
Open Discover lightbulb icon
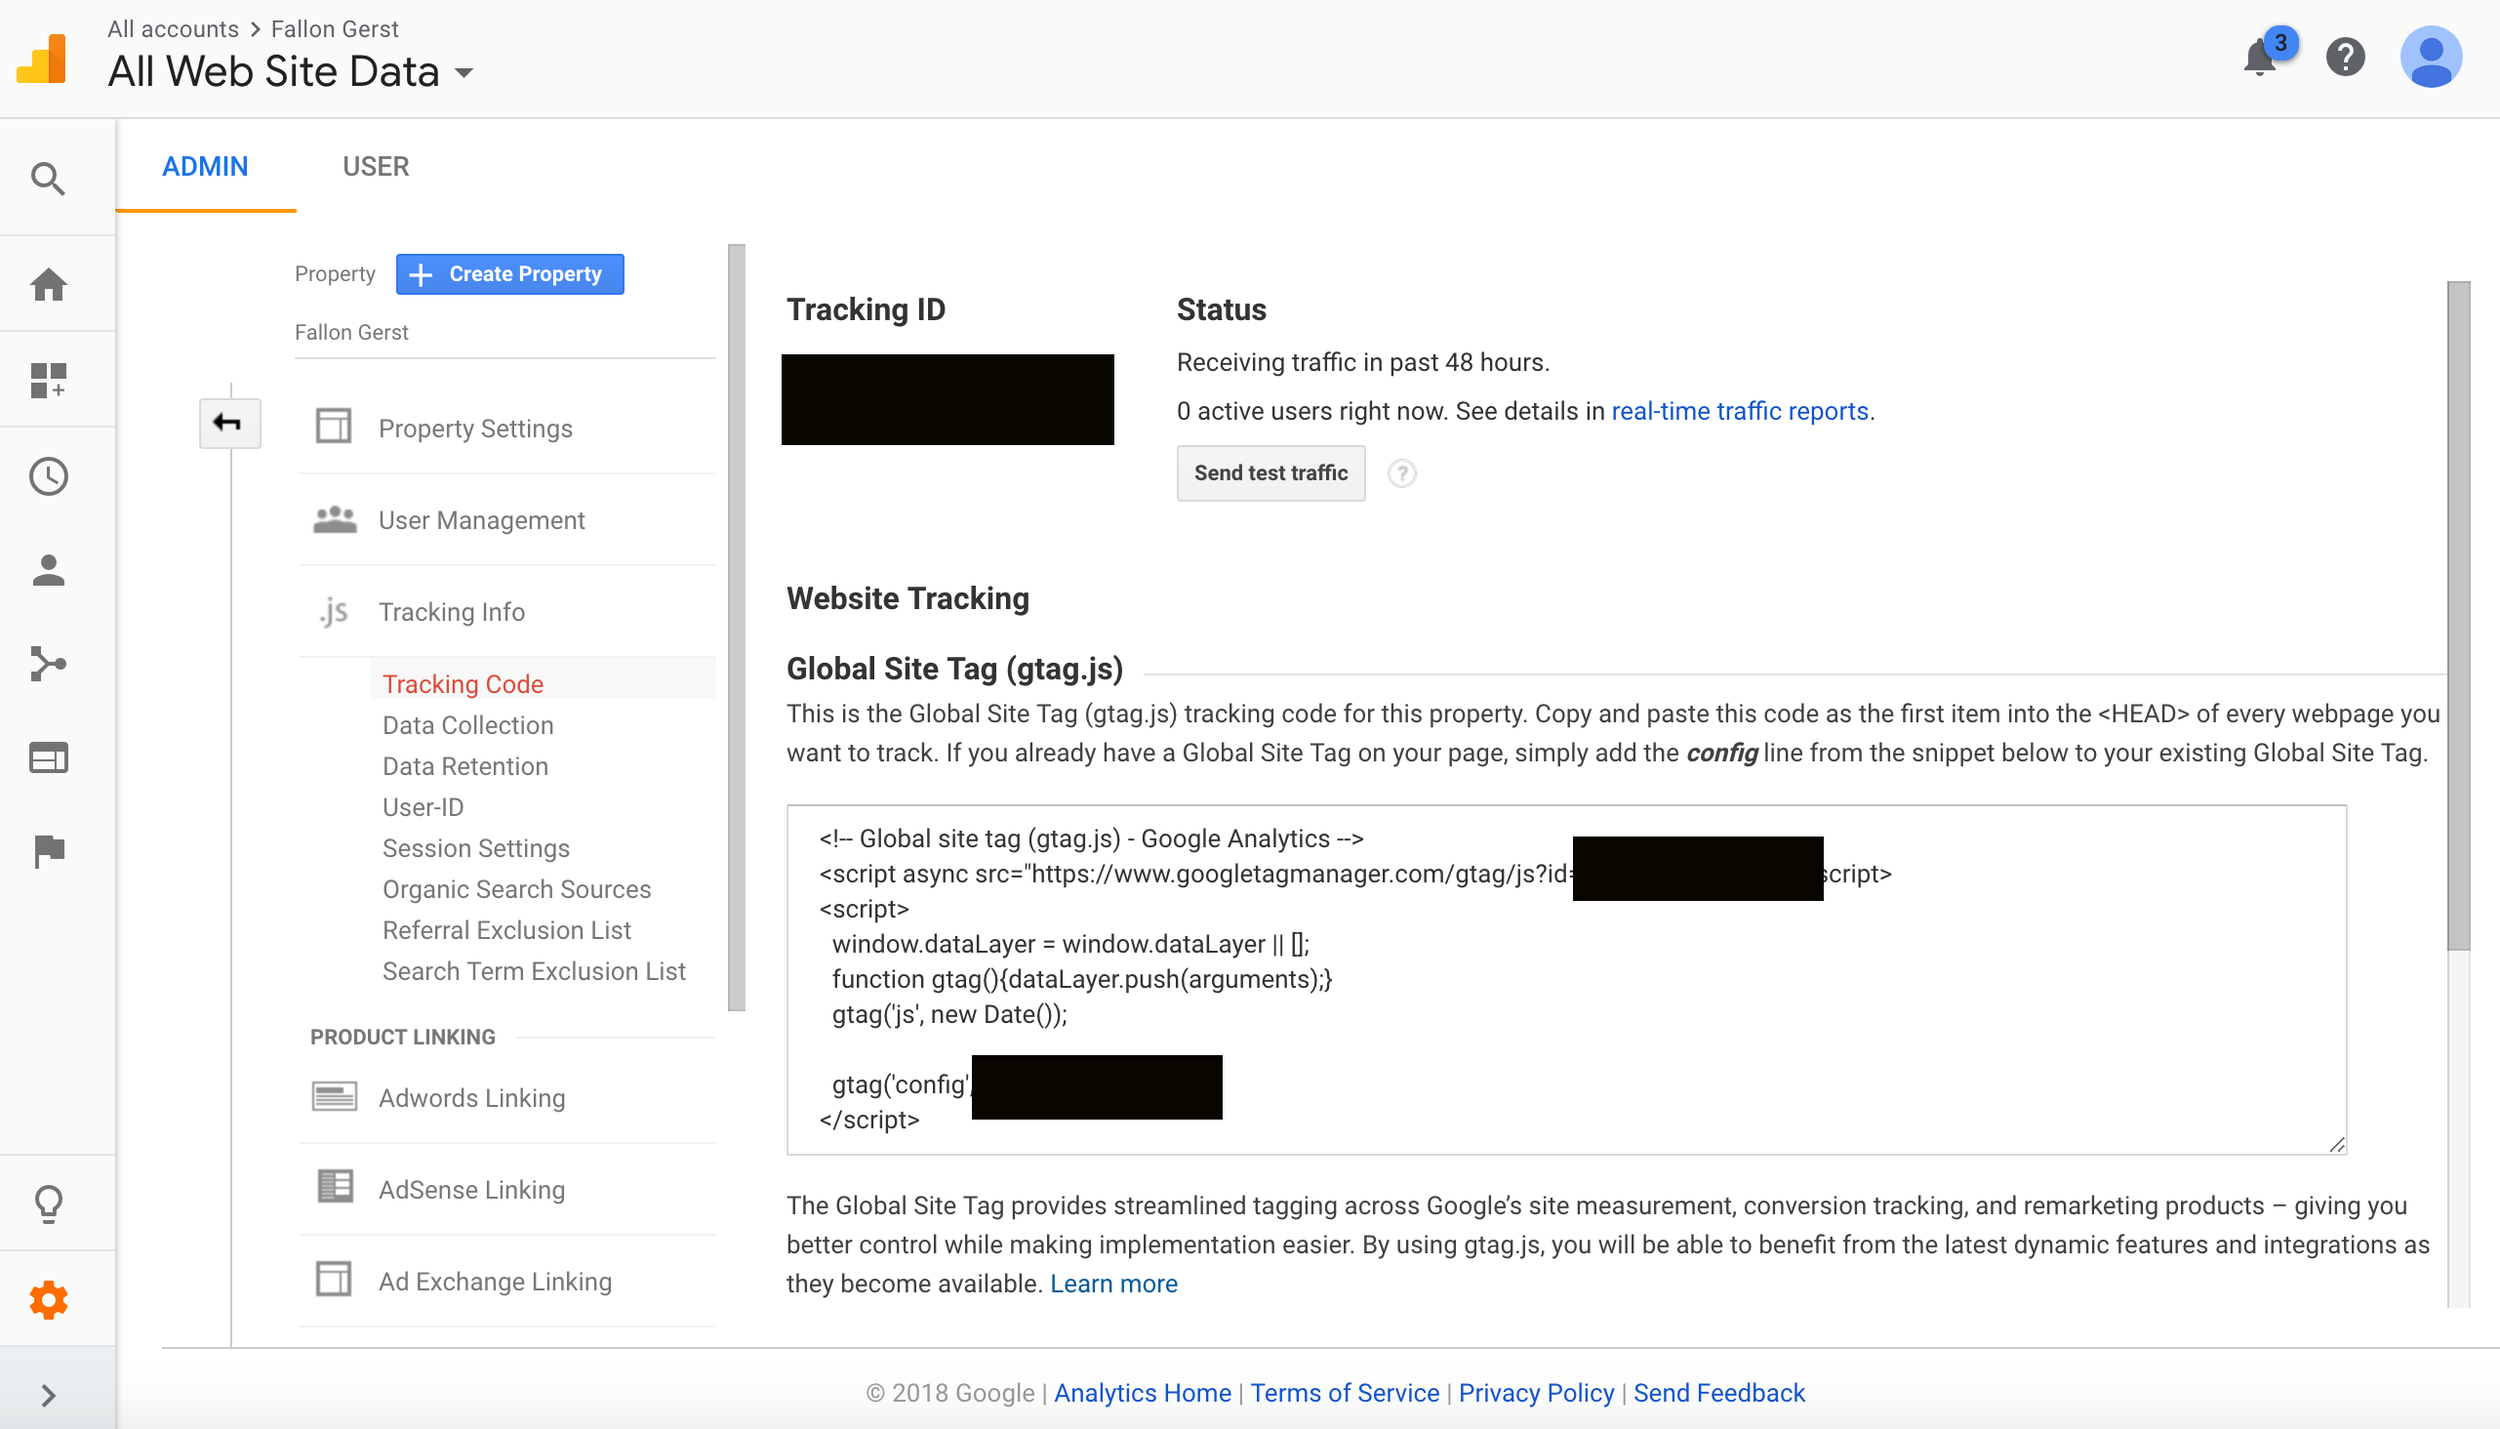point(48,1204)
